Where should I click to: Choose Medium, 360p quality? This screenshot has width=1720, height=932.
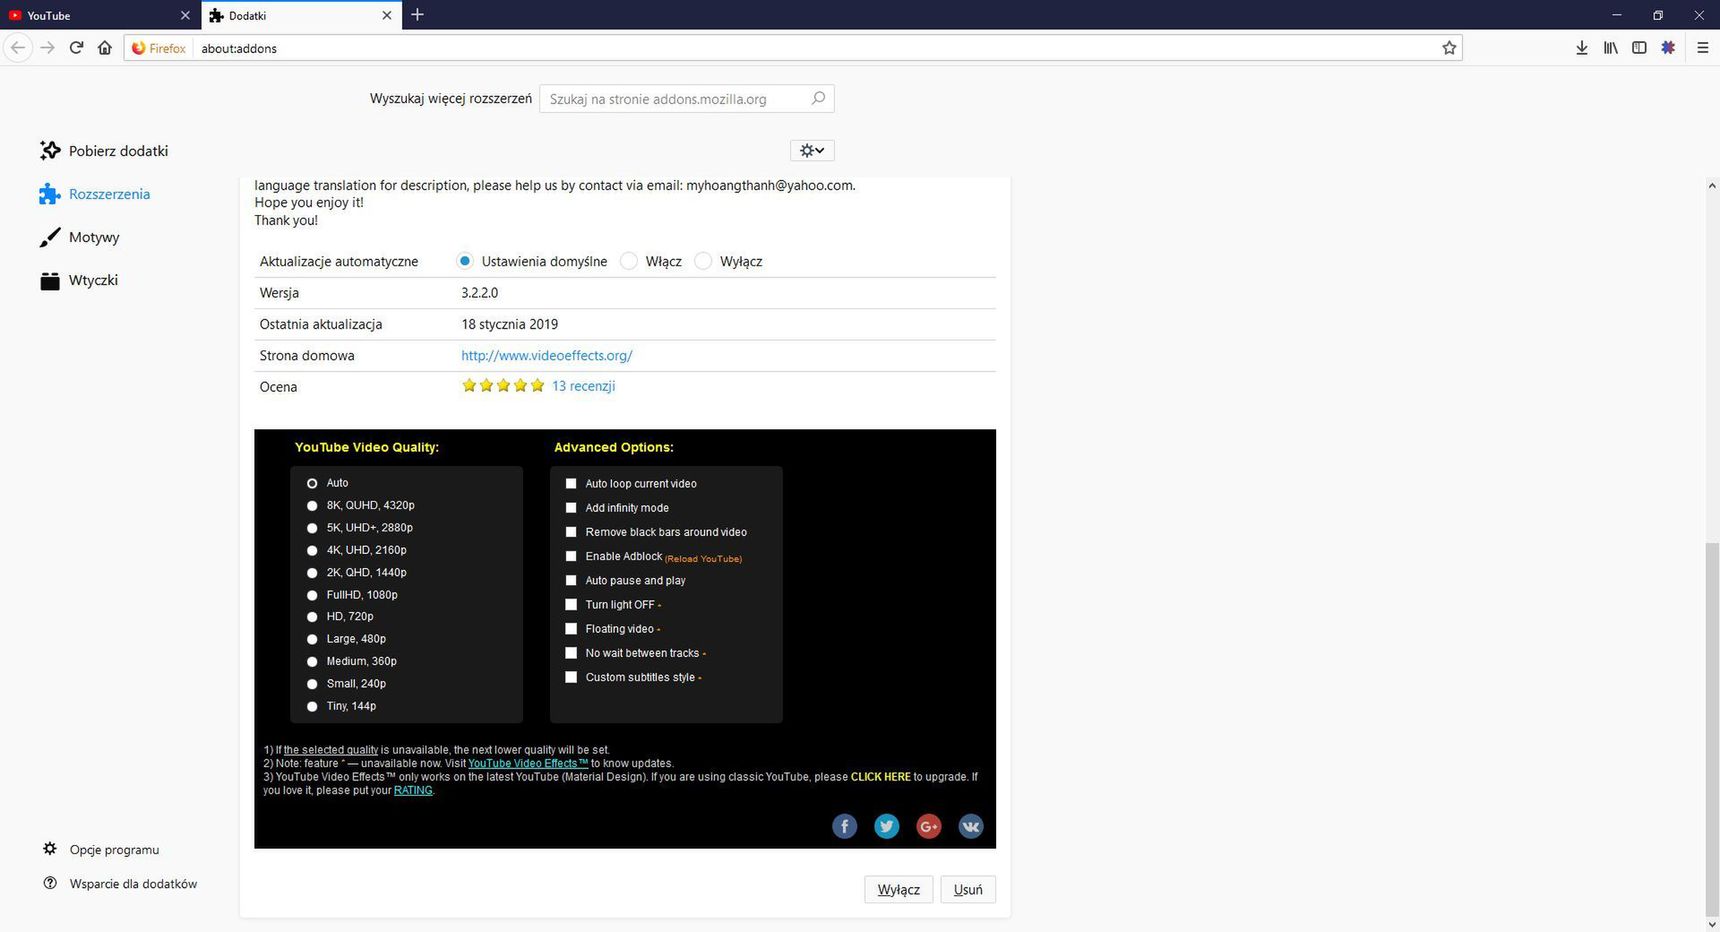click(312, 661)
